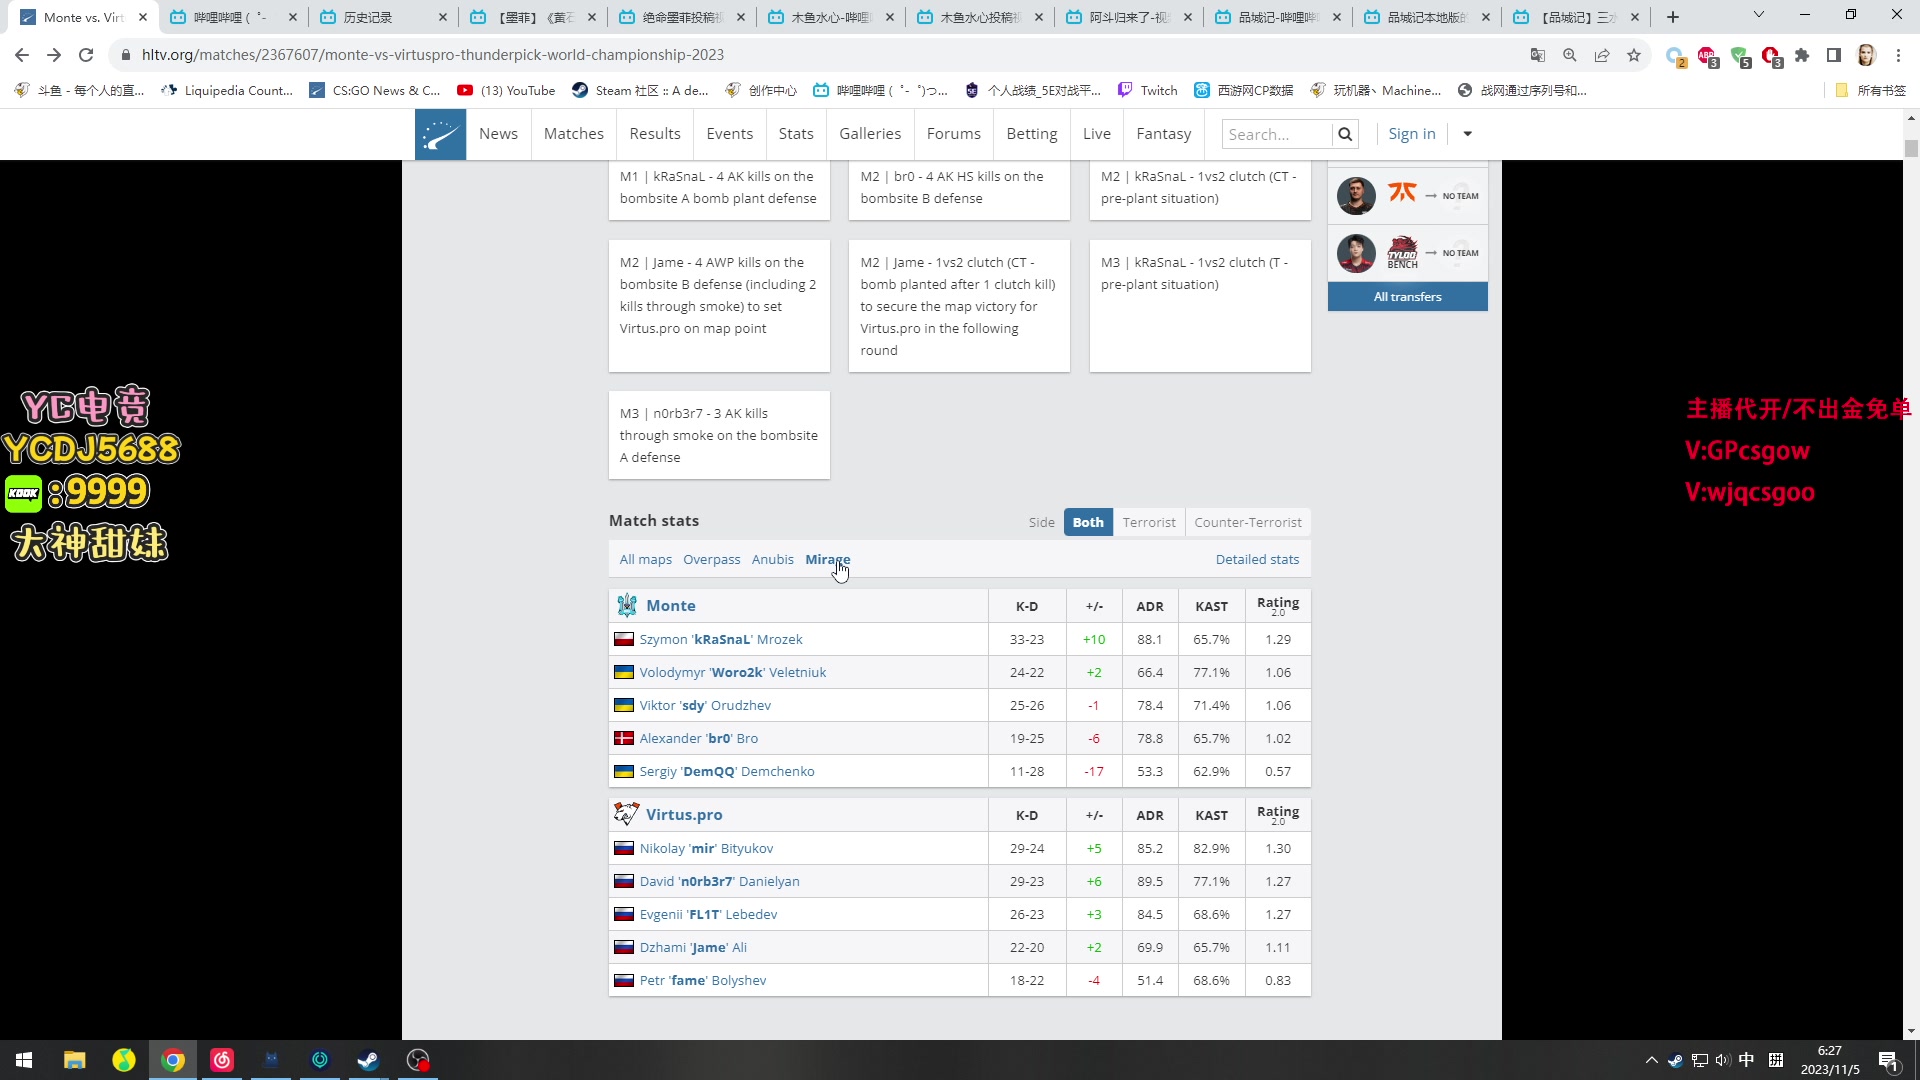Open the Events menu
The image size is (1920, 1080).
click(x=730, y=134)
